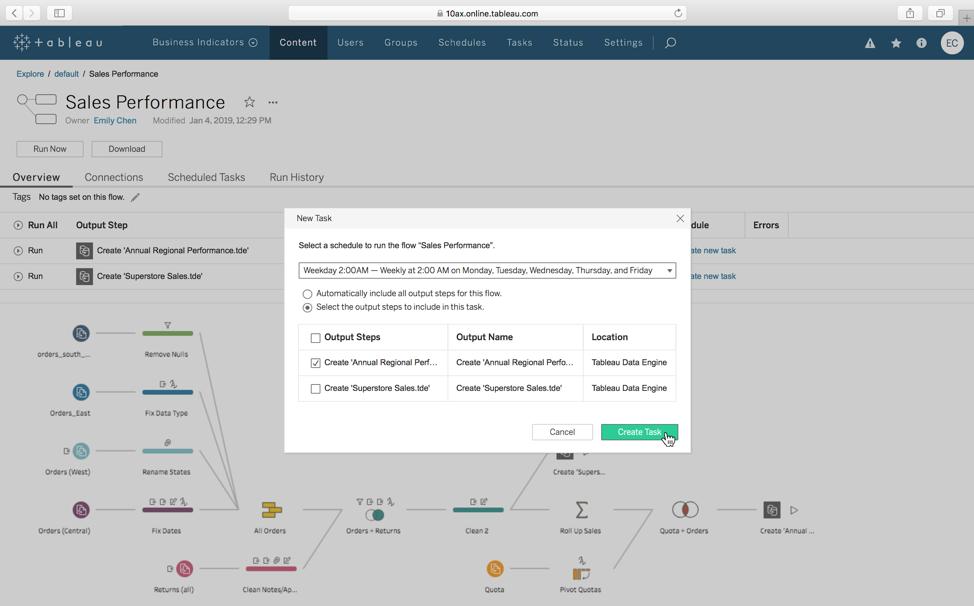Run the Annual Regional Performance output step
This screenshot has height=606, width=974.
18,251
